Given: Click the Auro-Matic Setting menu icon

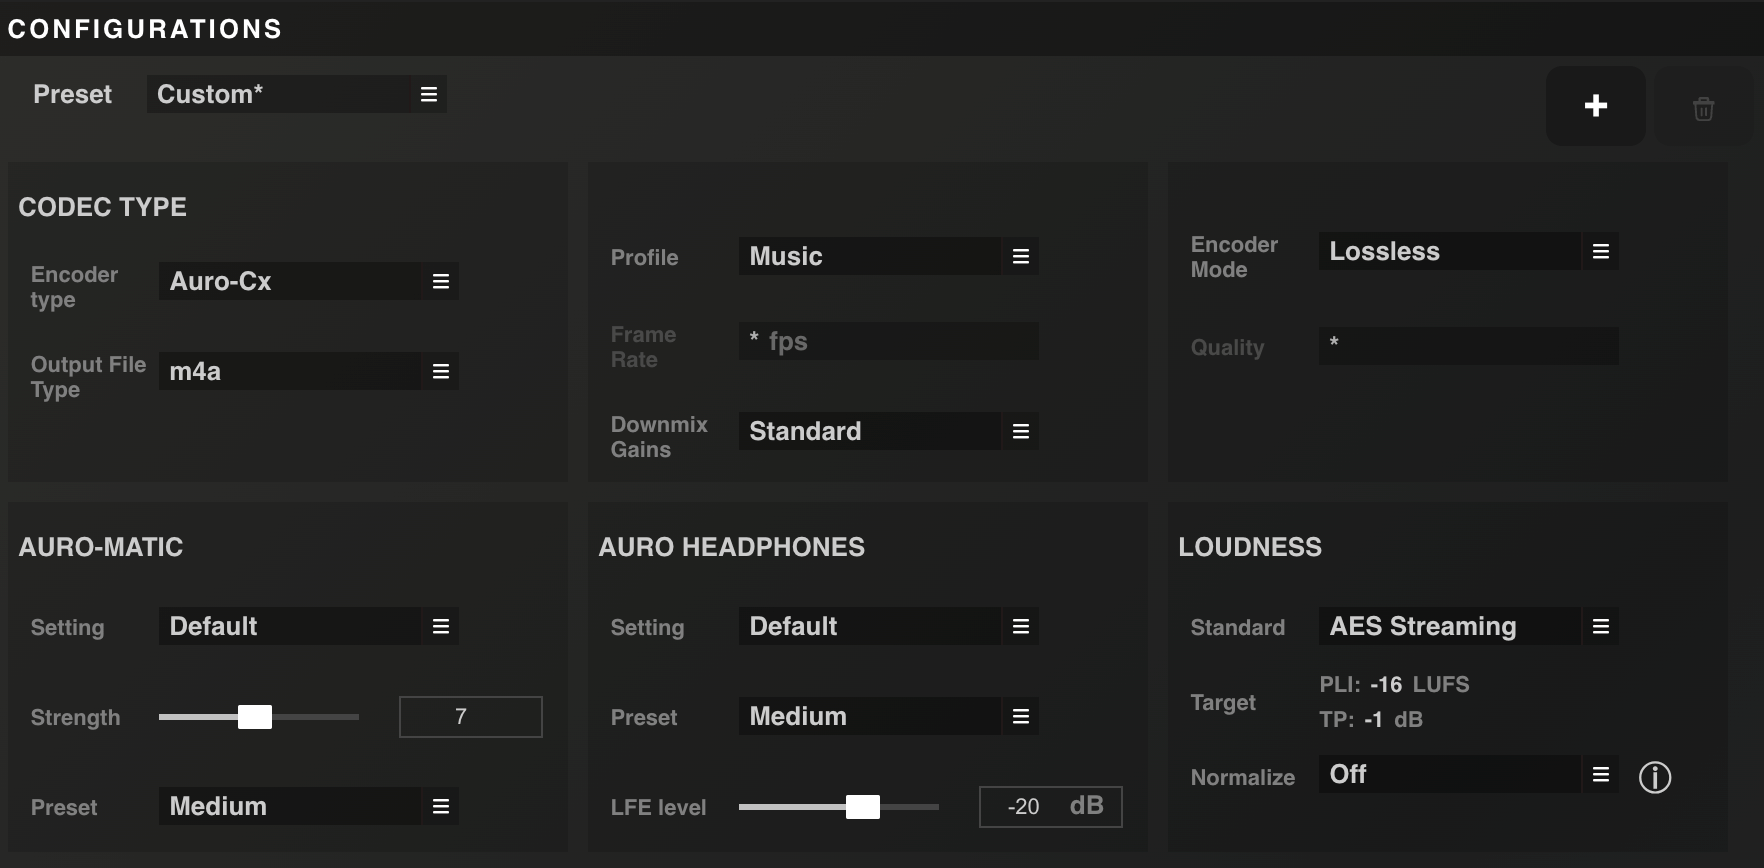Looking at the screenshot, I should pyautogui.click(x=441, y=626).
